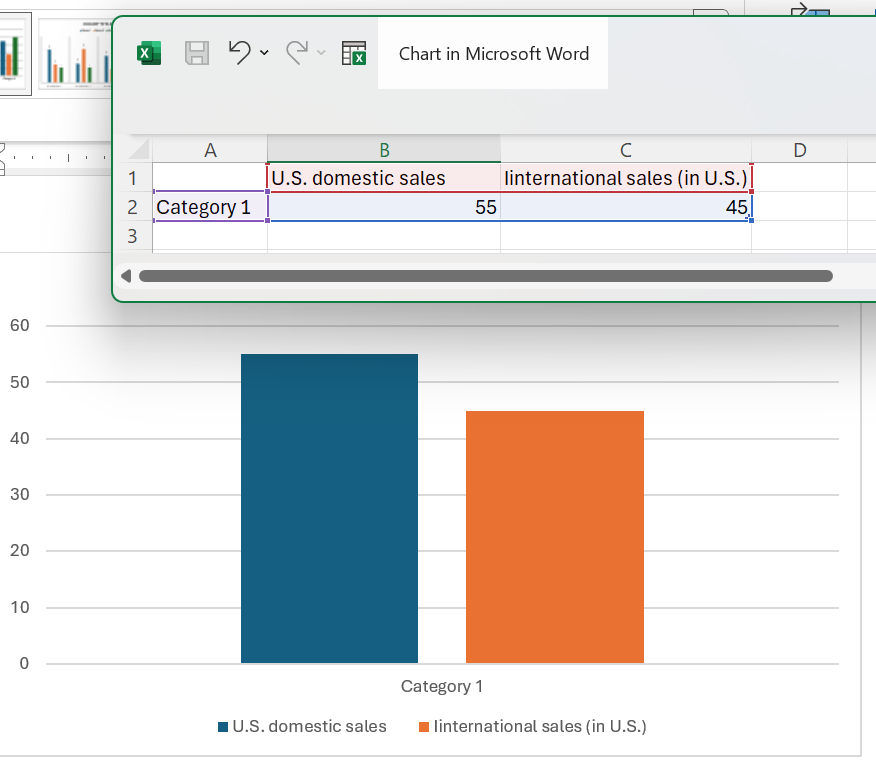Click the '20' value on the chart axis

20,550
